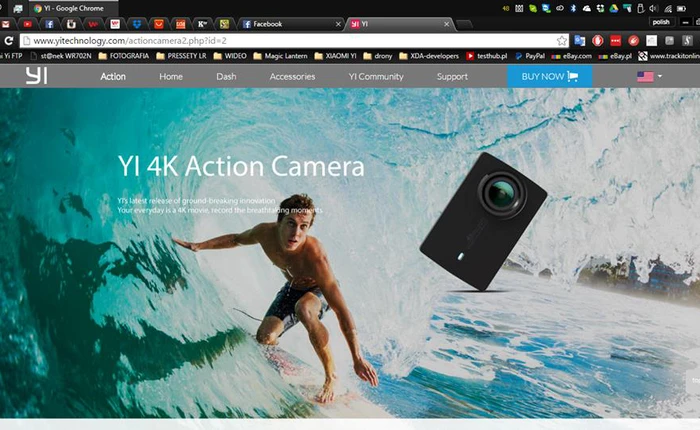Click the Google Drive tray icon
700x430 pixels.
614,8
